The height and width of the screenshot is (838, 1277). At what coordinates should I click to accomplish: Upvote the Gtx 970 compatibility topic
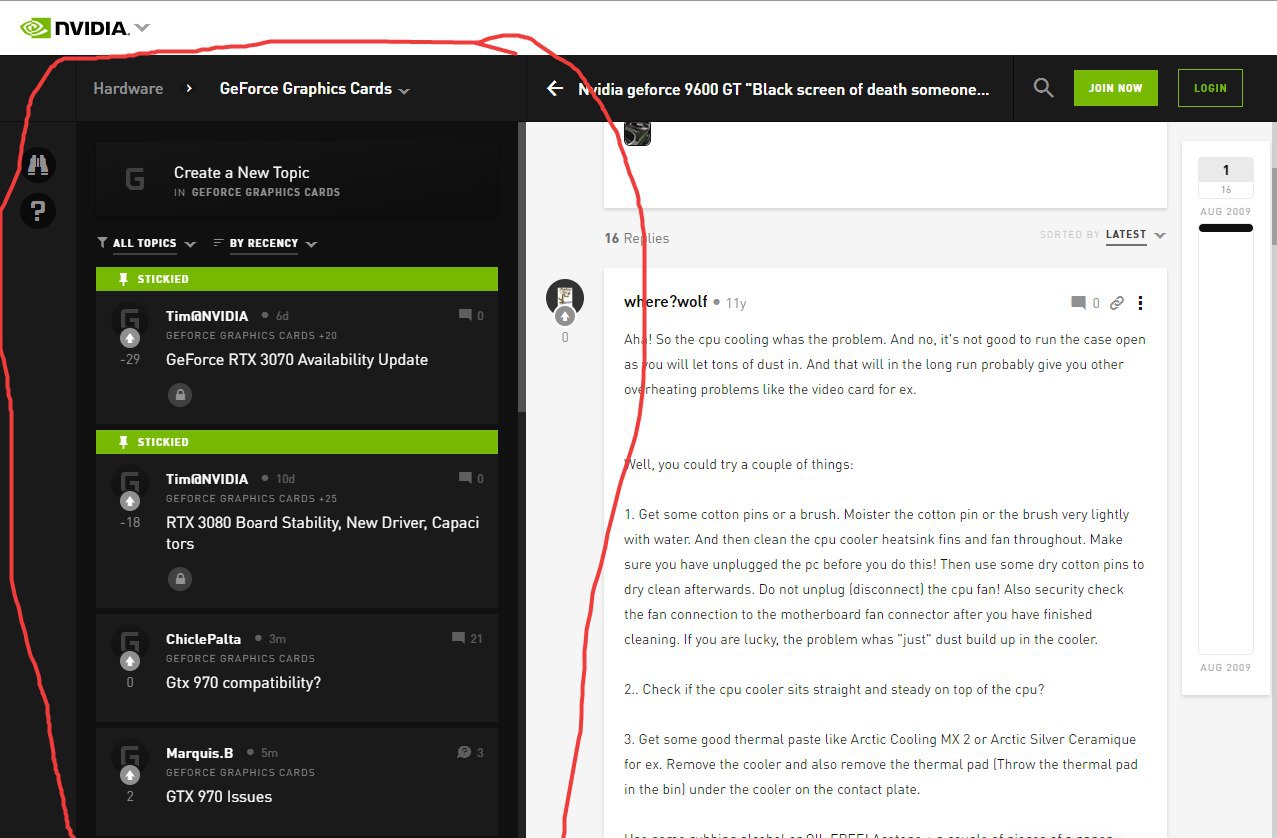coord(130,661)
